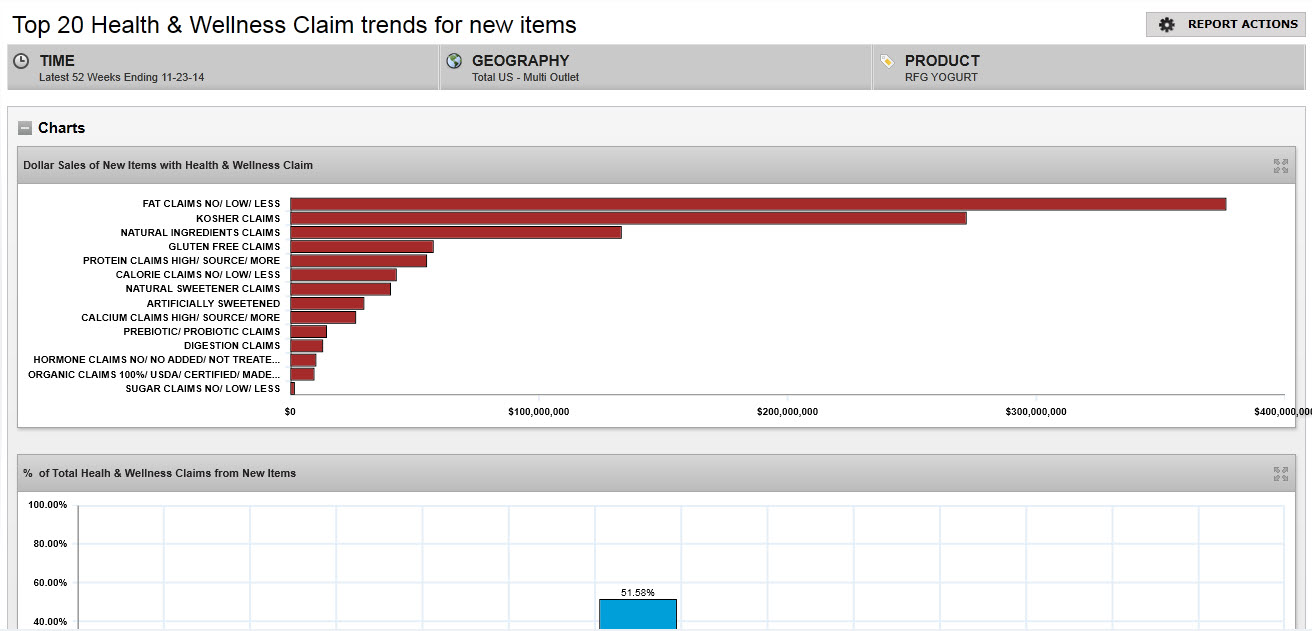
Task: Click the Natural Ingredients Claims bar
Action: click(455, 232)
